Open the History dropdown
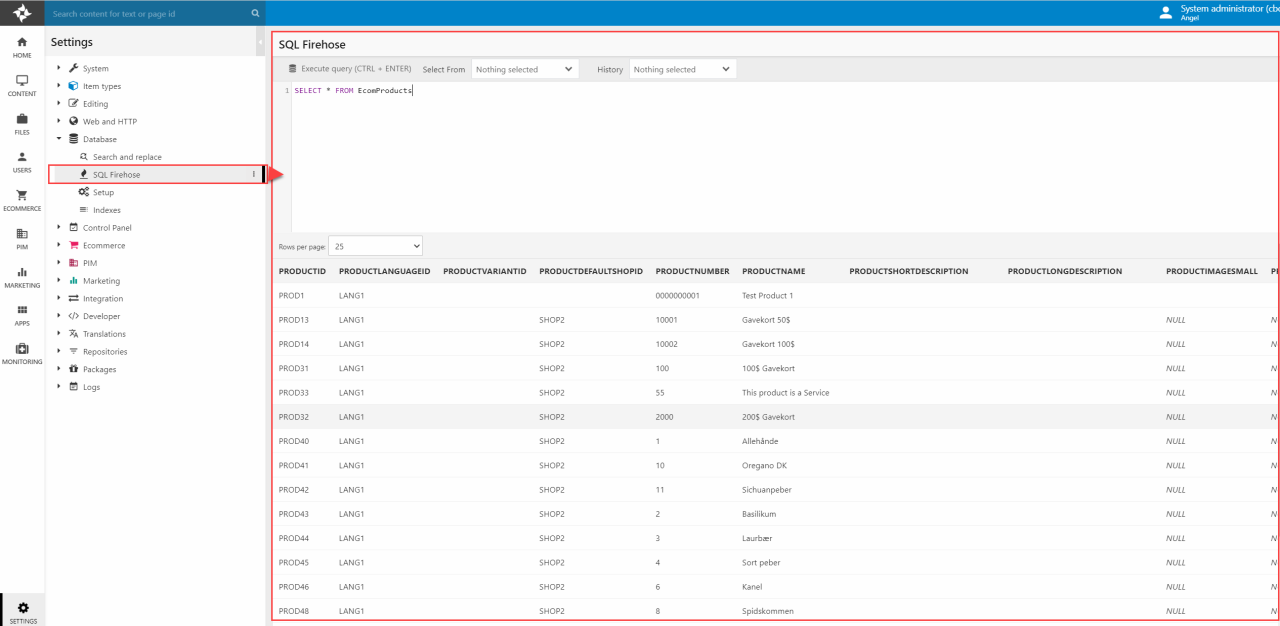 tap(682, 69)
